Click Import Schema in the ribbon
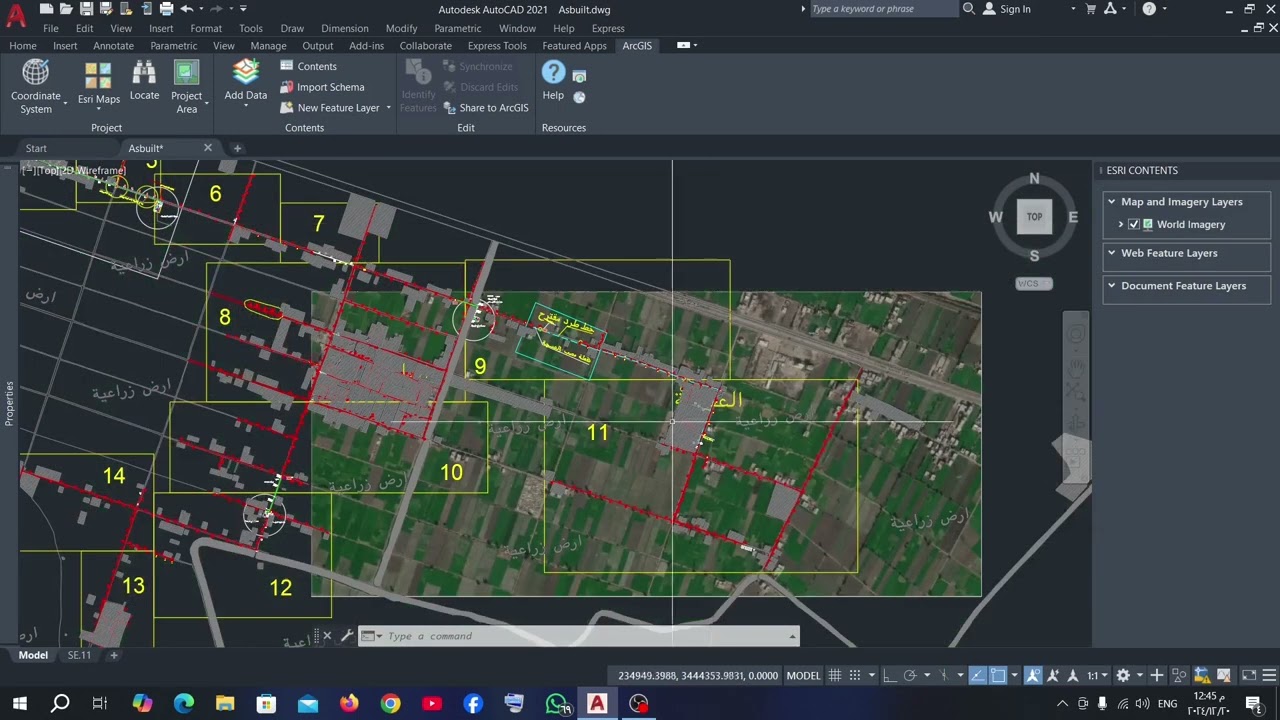The width and height of the screenshot is (1280, 720). click(321, 87)
